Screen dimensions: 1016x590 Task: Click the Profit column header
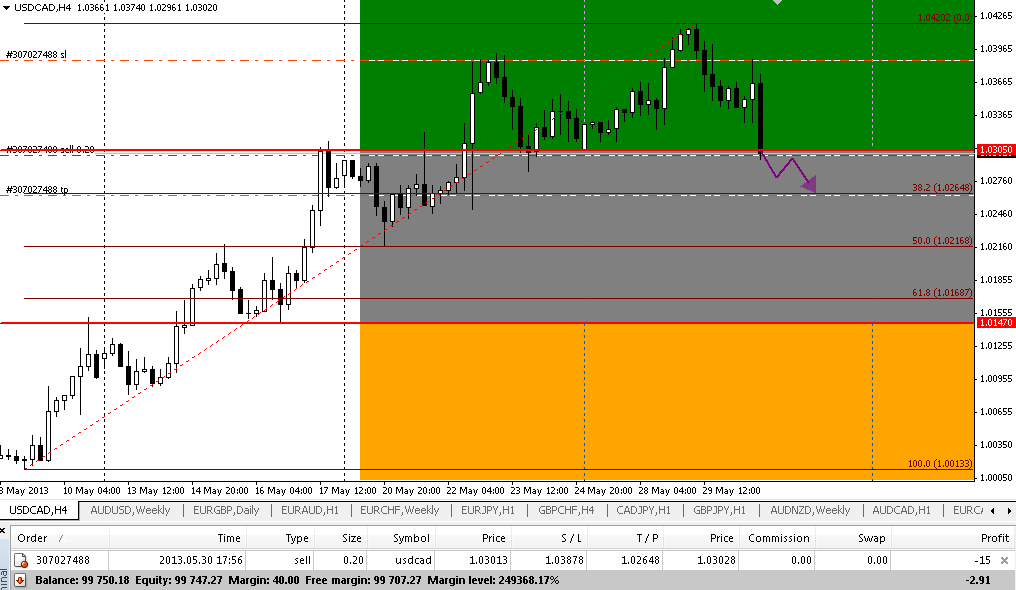[x=990, y=538]
